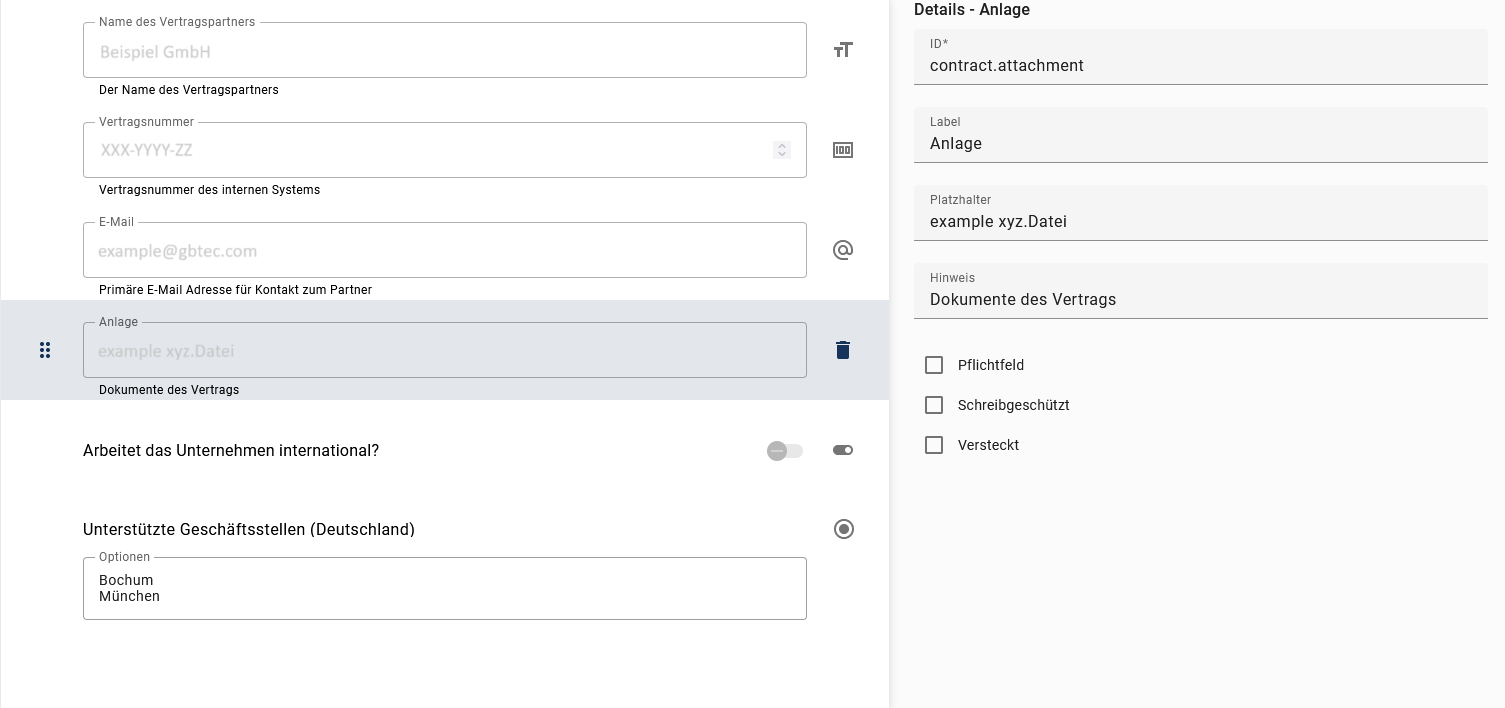Toggle the 'Arbeitet das Unternehmen international?' switch
This screenshot has height=708, width=1505.
[785, 451]
